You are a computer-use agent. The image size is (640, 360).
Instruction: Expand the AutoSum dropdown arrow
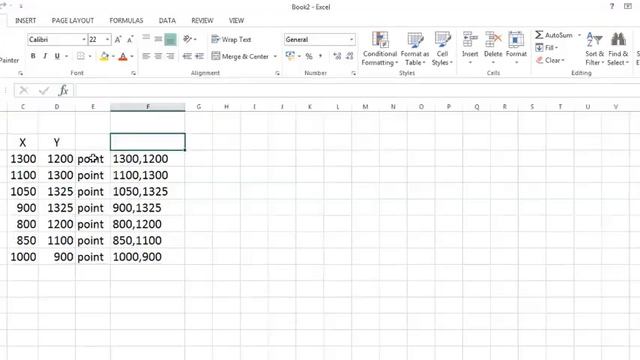click(x=579, y=35)
